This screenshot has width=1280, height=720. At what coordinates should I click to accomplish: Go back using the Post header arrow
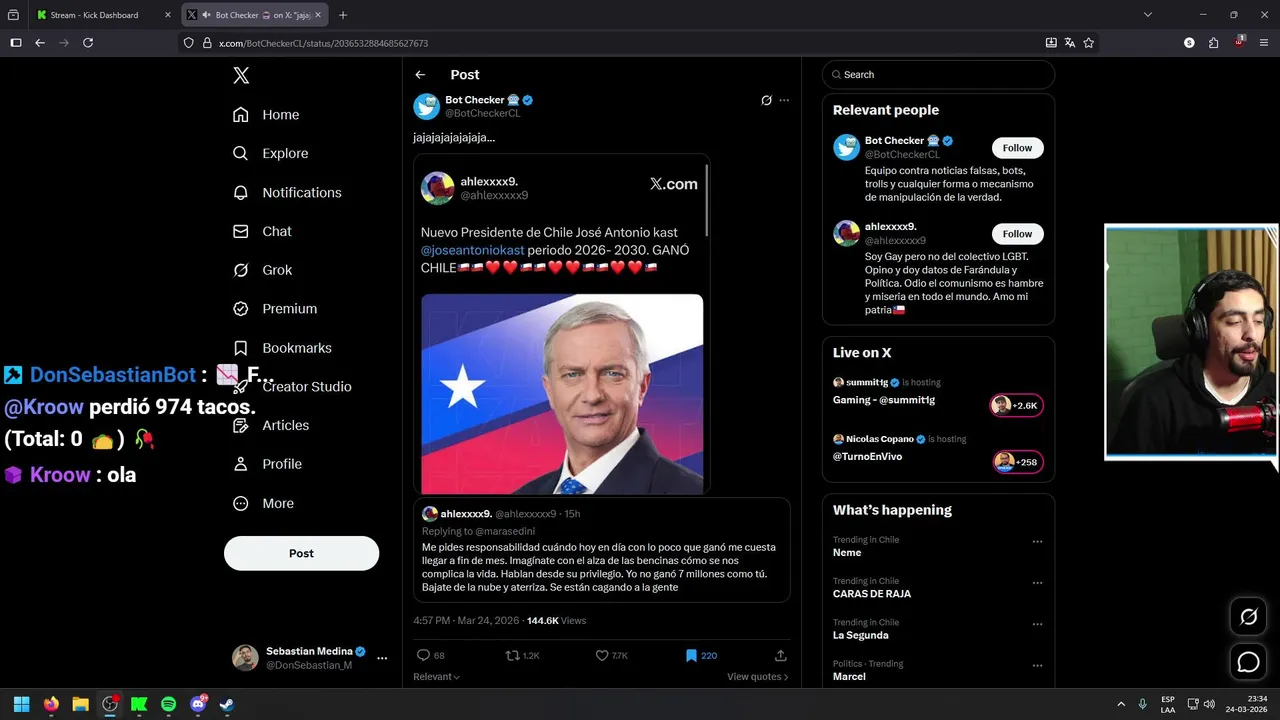pyautogui.click(x=420, y=75)
